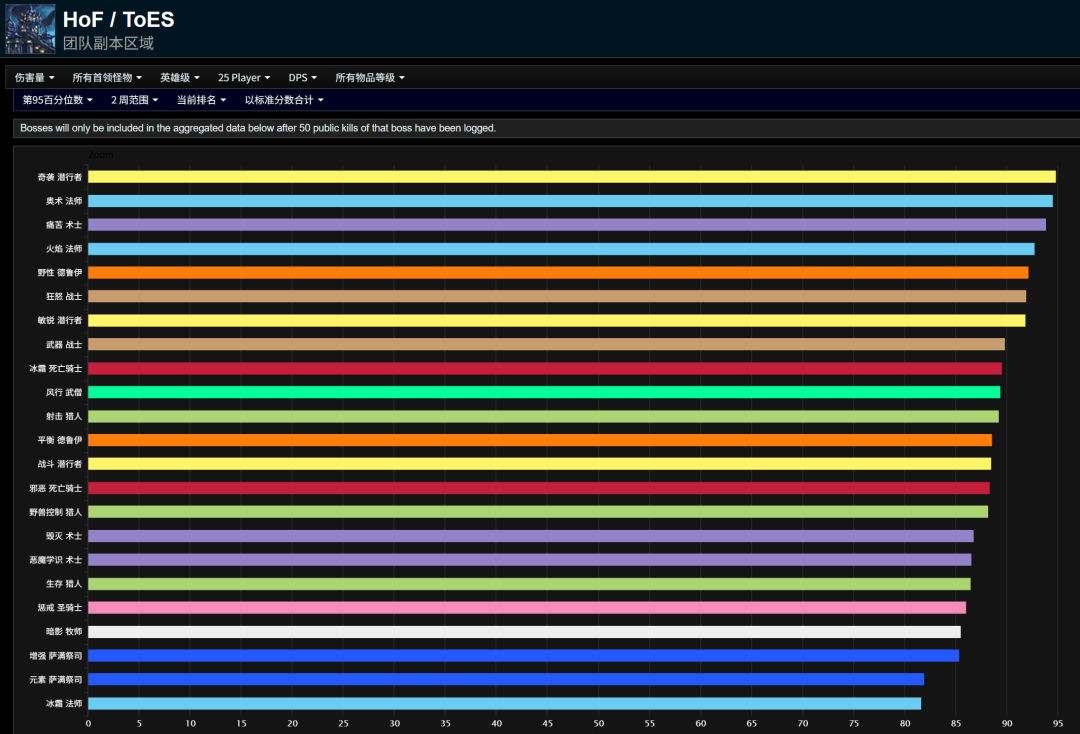Click the light blue 火焰 法师 bar
This screenshot has width=1080, height=734.
tap(561, 249)
